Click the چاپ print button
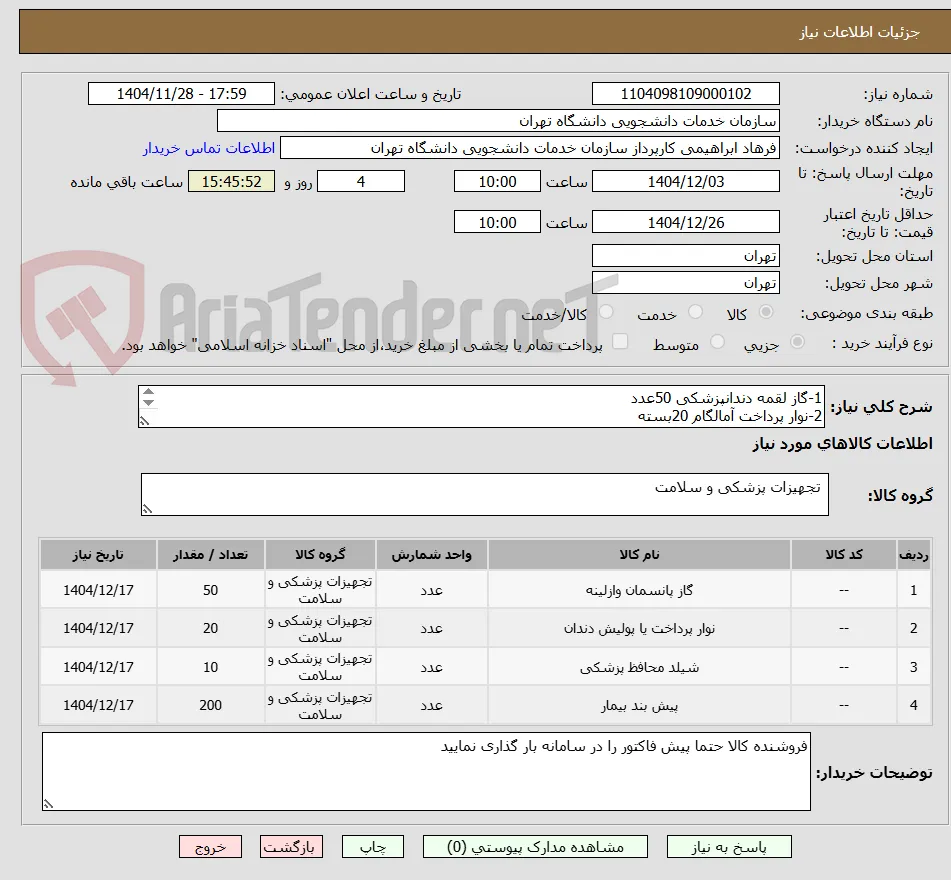 [372, 847]
